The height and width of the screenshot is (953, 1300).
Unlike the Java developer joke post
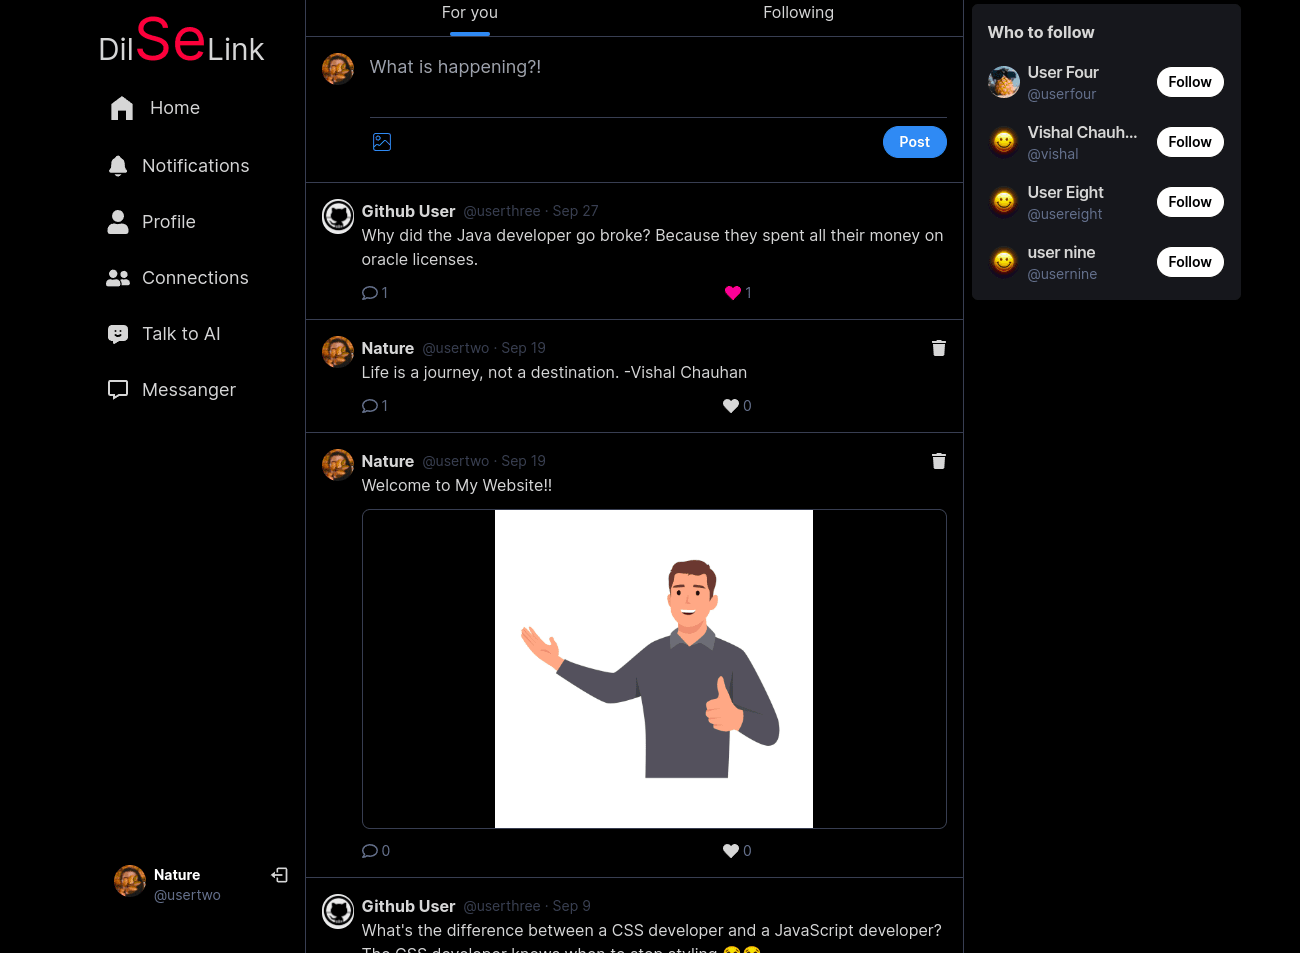pyautogui.click(x=733, y=293)
